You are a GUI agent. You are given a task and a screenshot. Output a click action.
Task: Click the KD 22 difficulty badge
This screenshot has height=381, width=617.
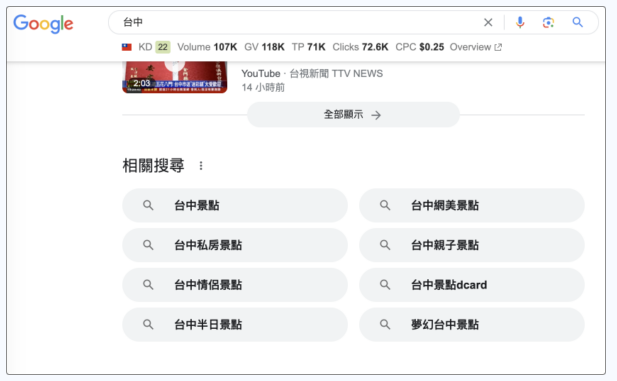coord(163,47)
